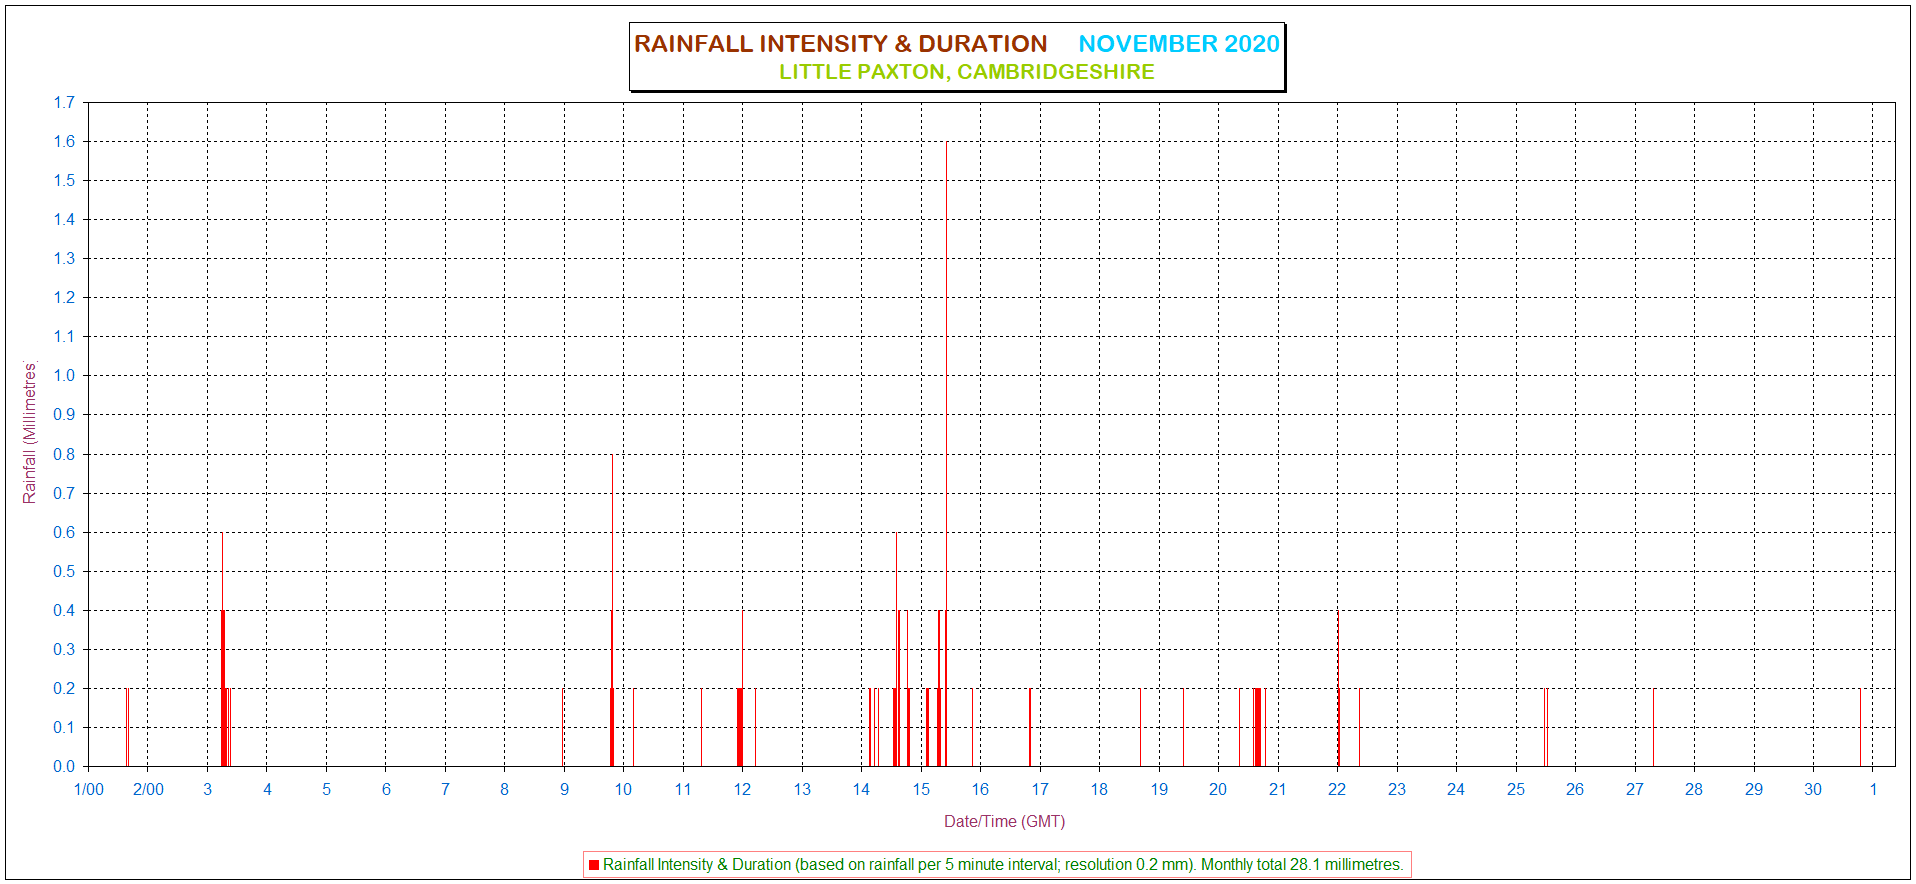
Task: Click the y-axis value 1.7
Action: (x=64, y=102)
